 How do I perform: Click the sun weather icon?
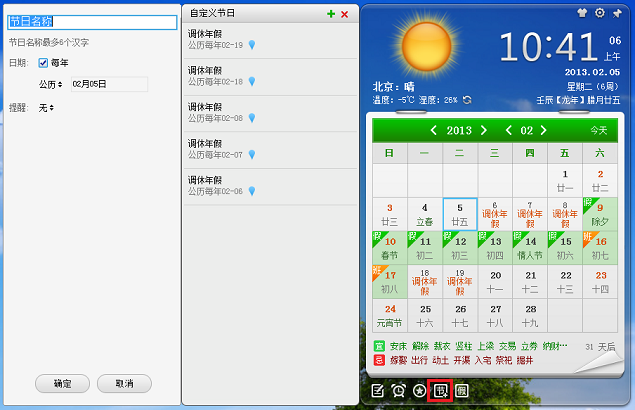[426, 46]
